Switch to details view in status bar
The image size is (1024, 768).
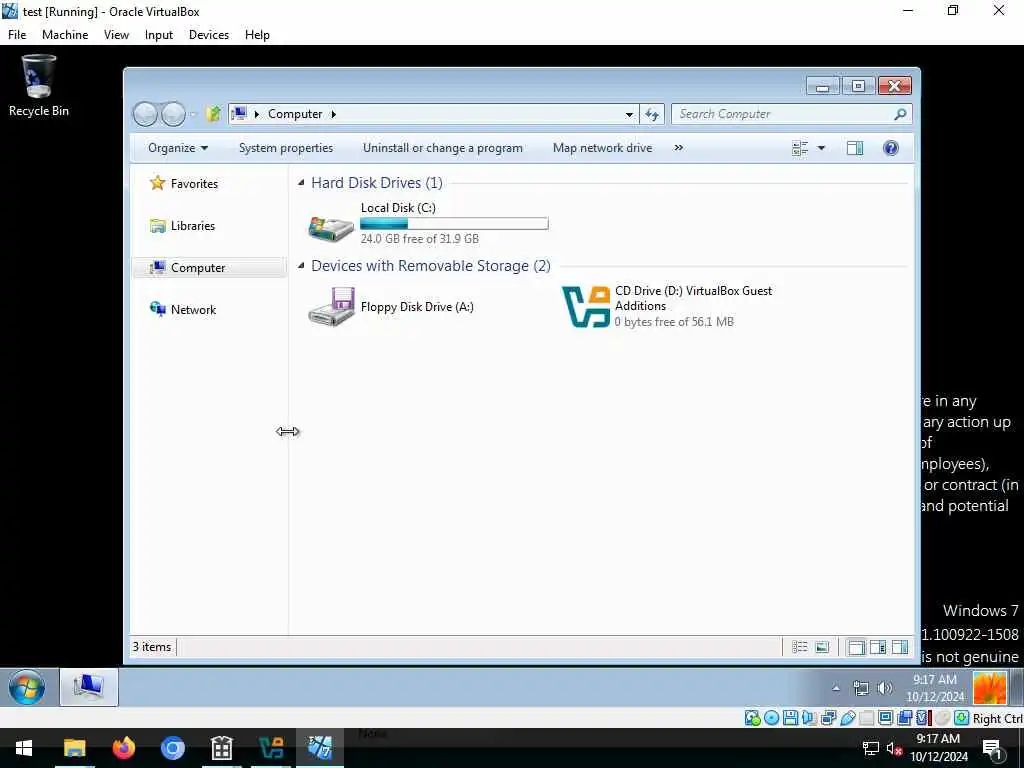(799, 647)
